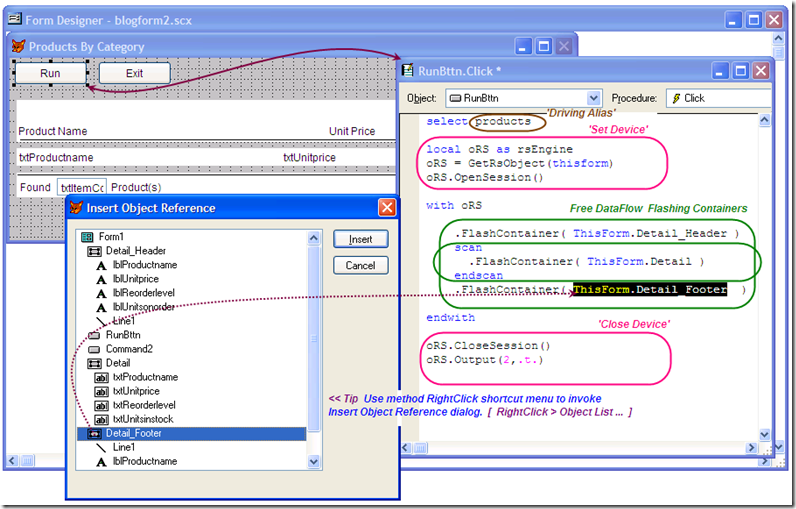Select txtProductname in object list
The image size is (796, 509).
pos(145,377)
